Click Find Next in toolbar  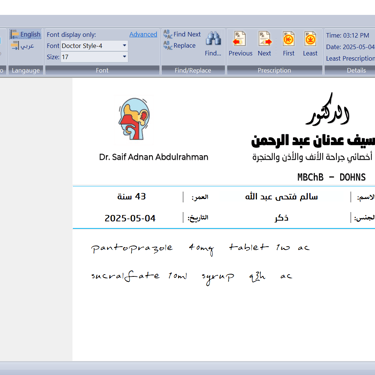[x=182, y=34]
